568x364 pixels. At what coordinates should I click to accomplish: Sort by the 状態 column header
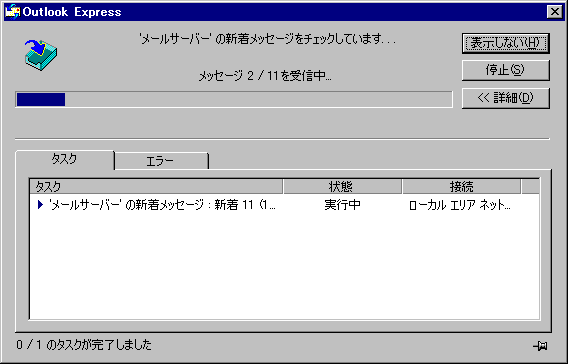point(342,187)
